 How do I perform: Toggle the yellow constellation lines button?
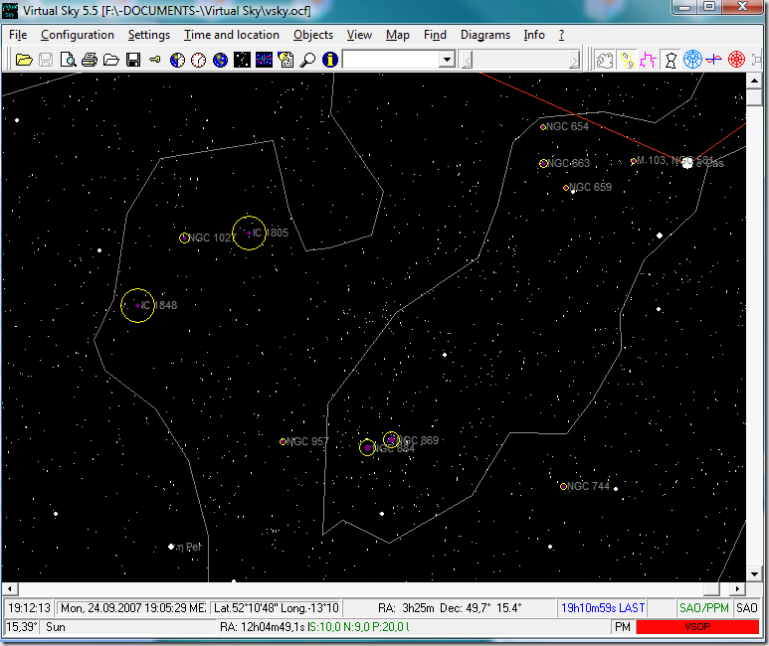(626, 60)
